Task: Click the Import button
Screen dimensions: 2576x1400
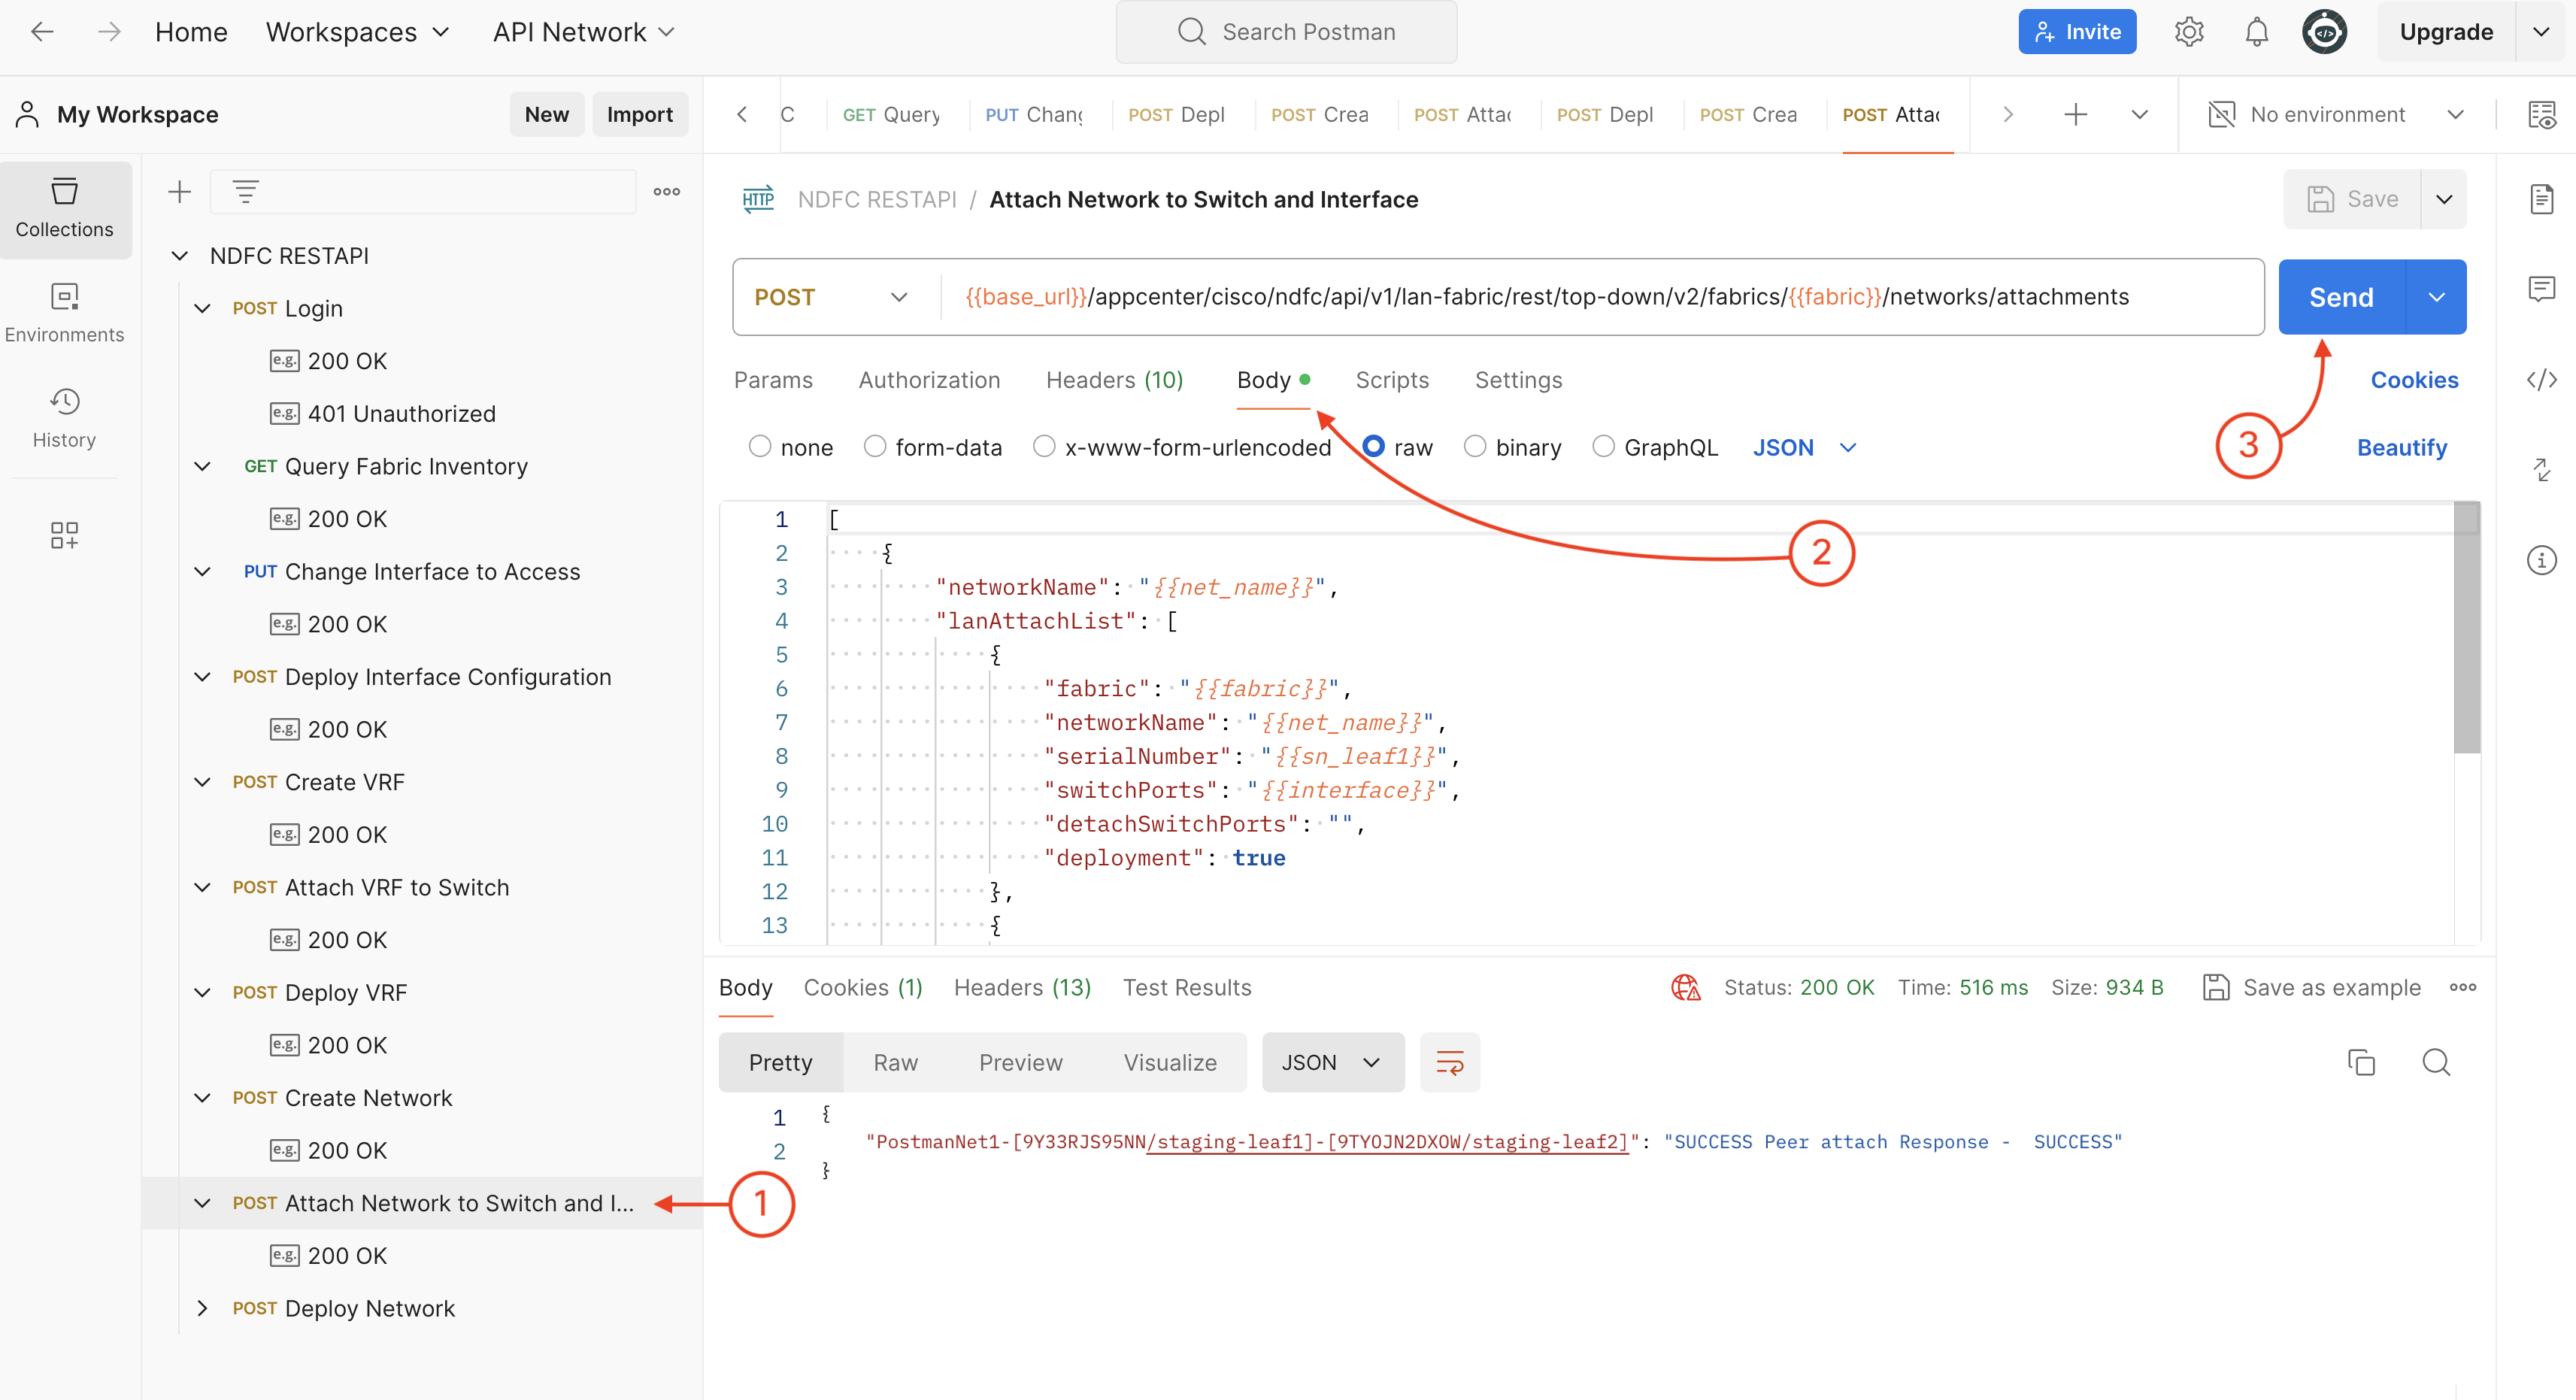Action: [640, 115]
